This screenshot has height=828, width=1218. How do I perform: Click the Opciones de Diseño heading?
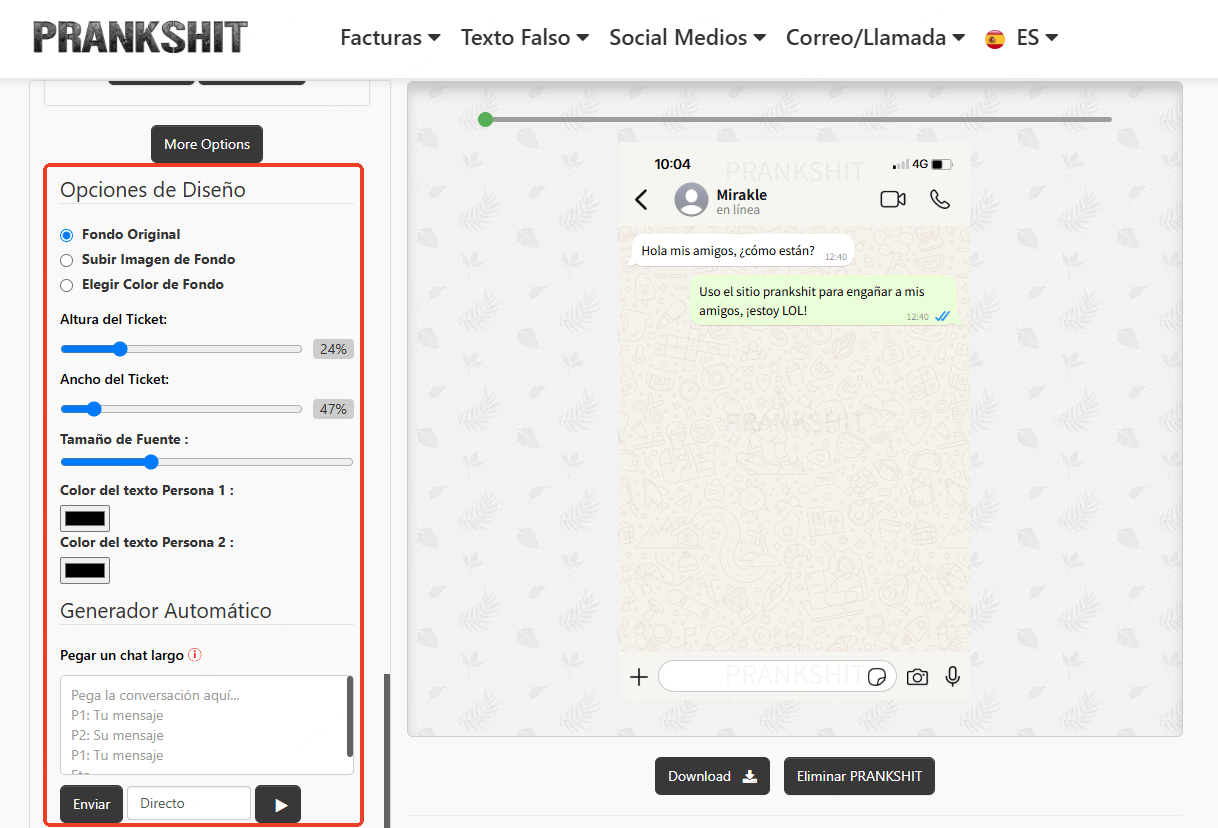point(153,190)
